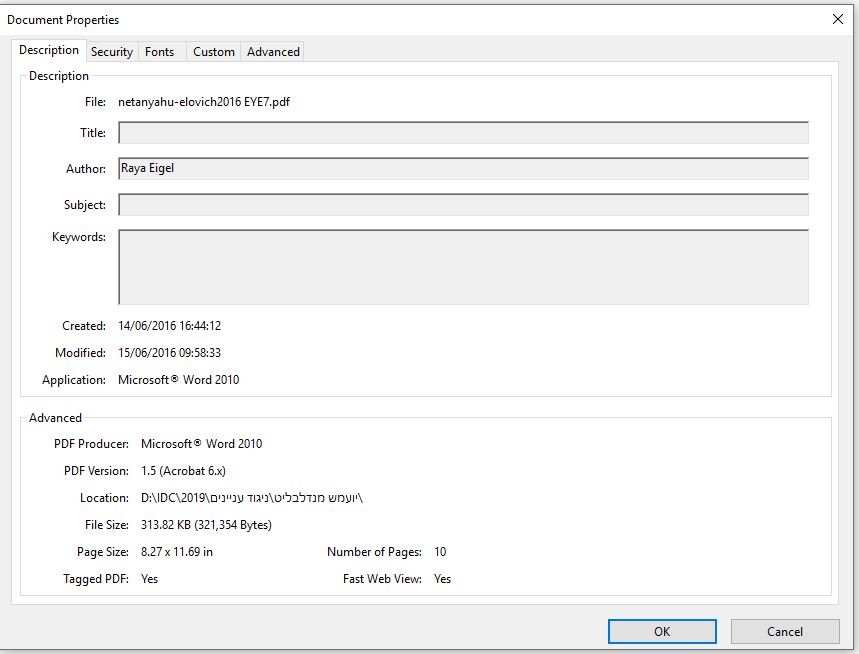This screenshot has height=654, width=859.
Task: Close the Document Properties dialog window
Action: [x=837, y=19]
